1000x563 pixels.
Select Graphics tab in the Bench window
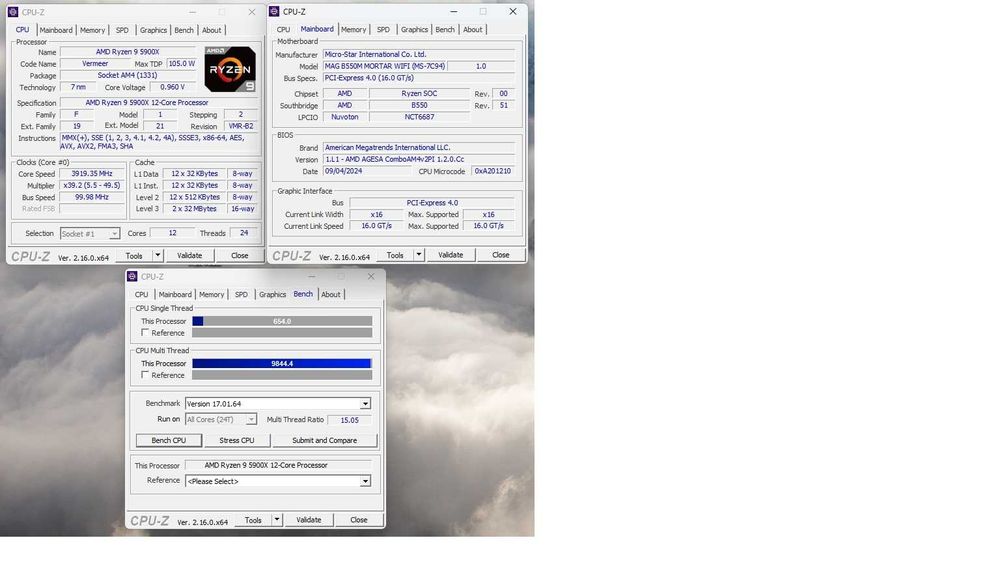point(272,295)
